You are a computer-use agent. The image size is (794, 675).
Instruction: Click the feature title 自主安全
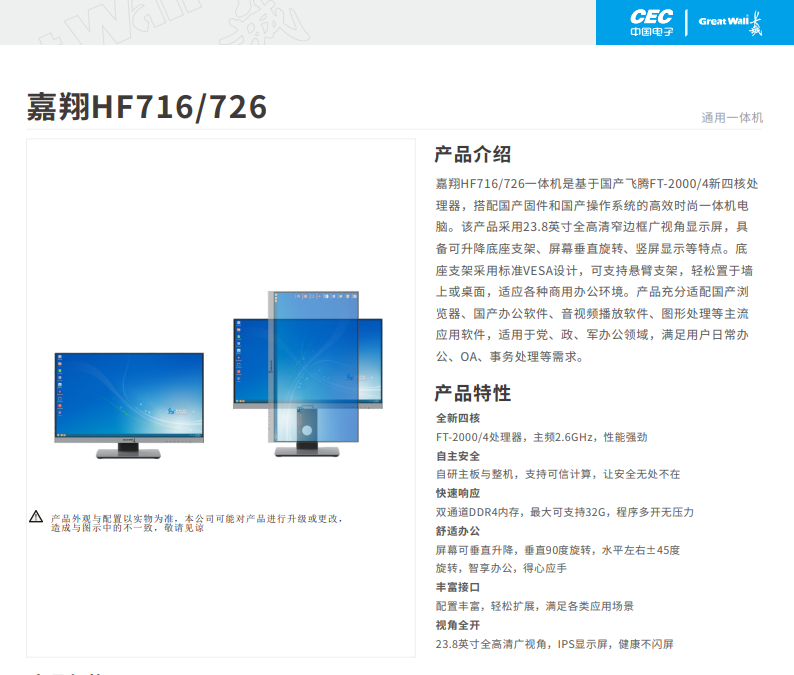(x=458, y=456)
